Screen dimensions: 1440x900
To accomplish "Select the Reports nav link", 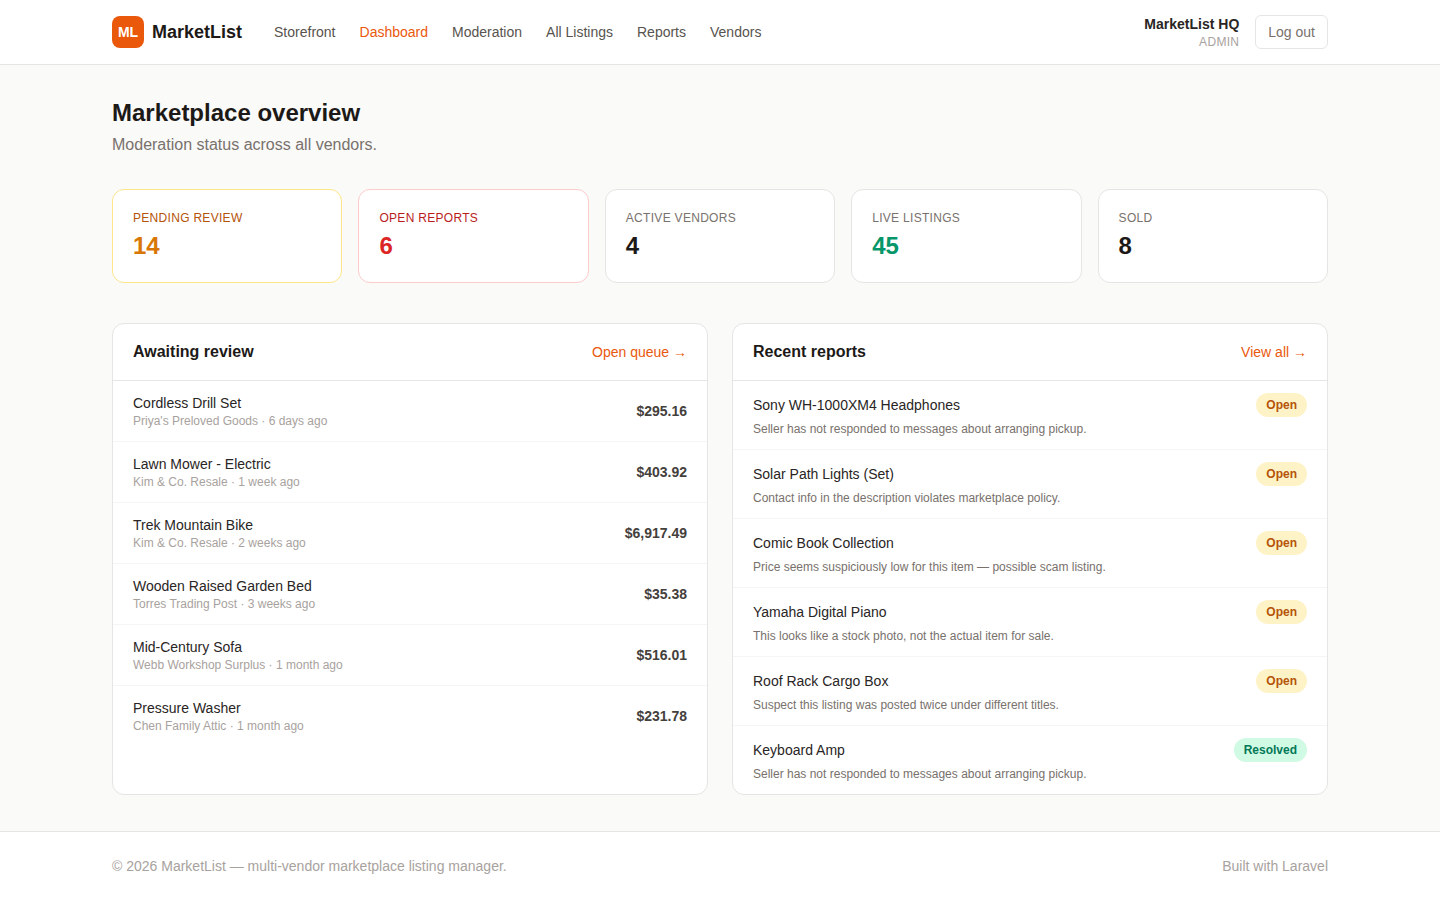I will 661,32.
